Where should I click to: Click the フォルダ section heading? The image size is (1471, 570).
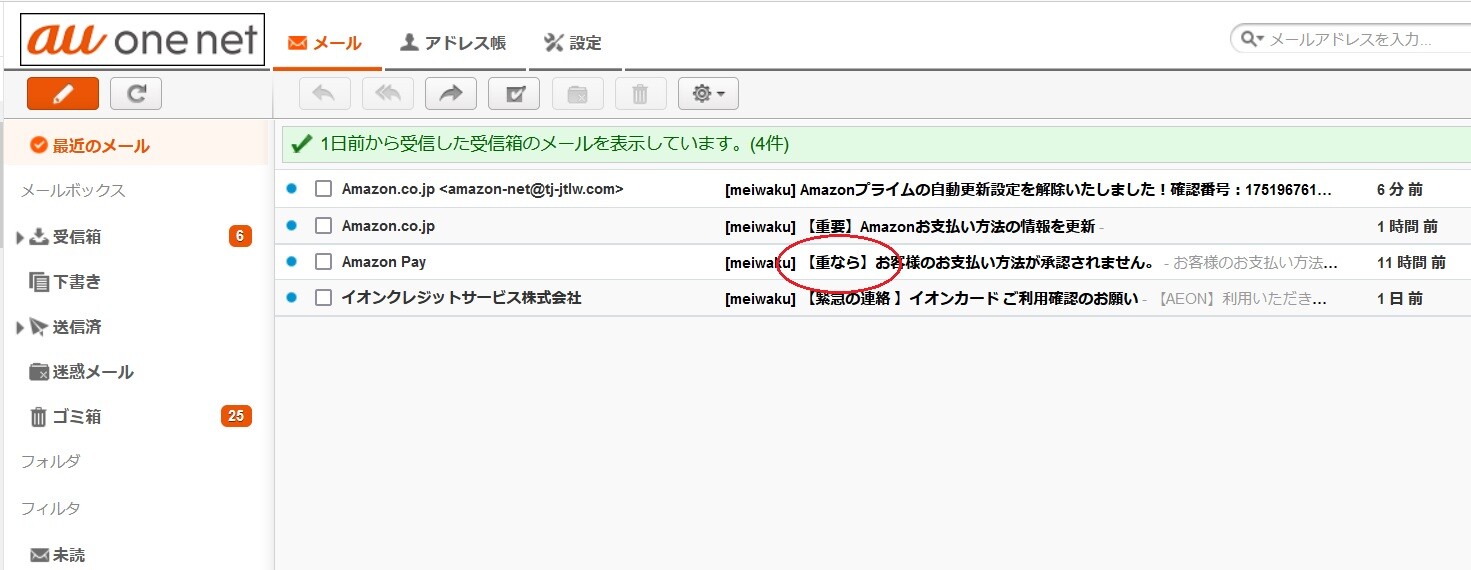(50, 462)
